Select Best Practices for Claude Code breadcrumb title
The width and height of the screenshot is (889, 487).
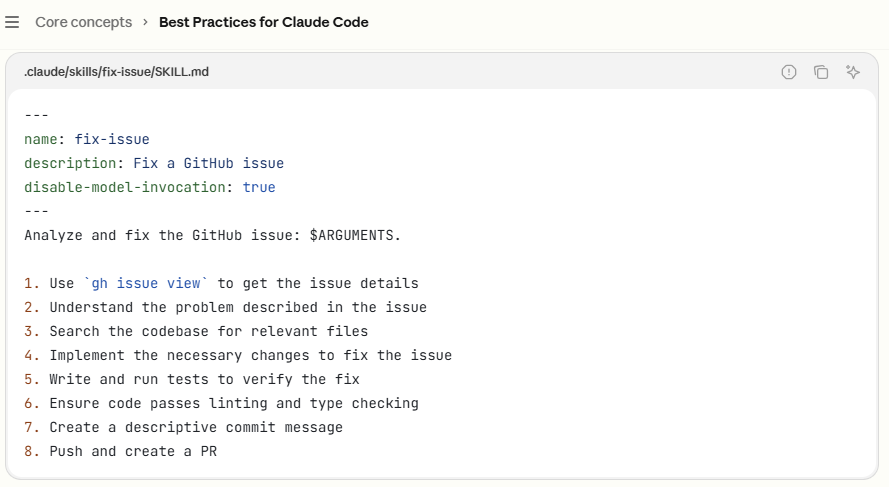(x=264, y=22)
